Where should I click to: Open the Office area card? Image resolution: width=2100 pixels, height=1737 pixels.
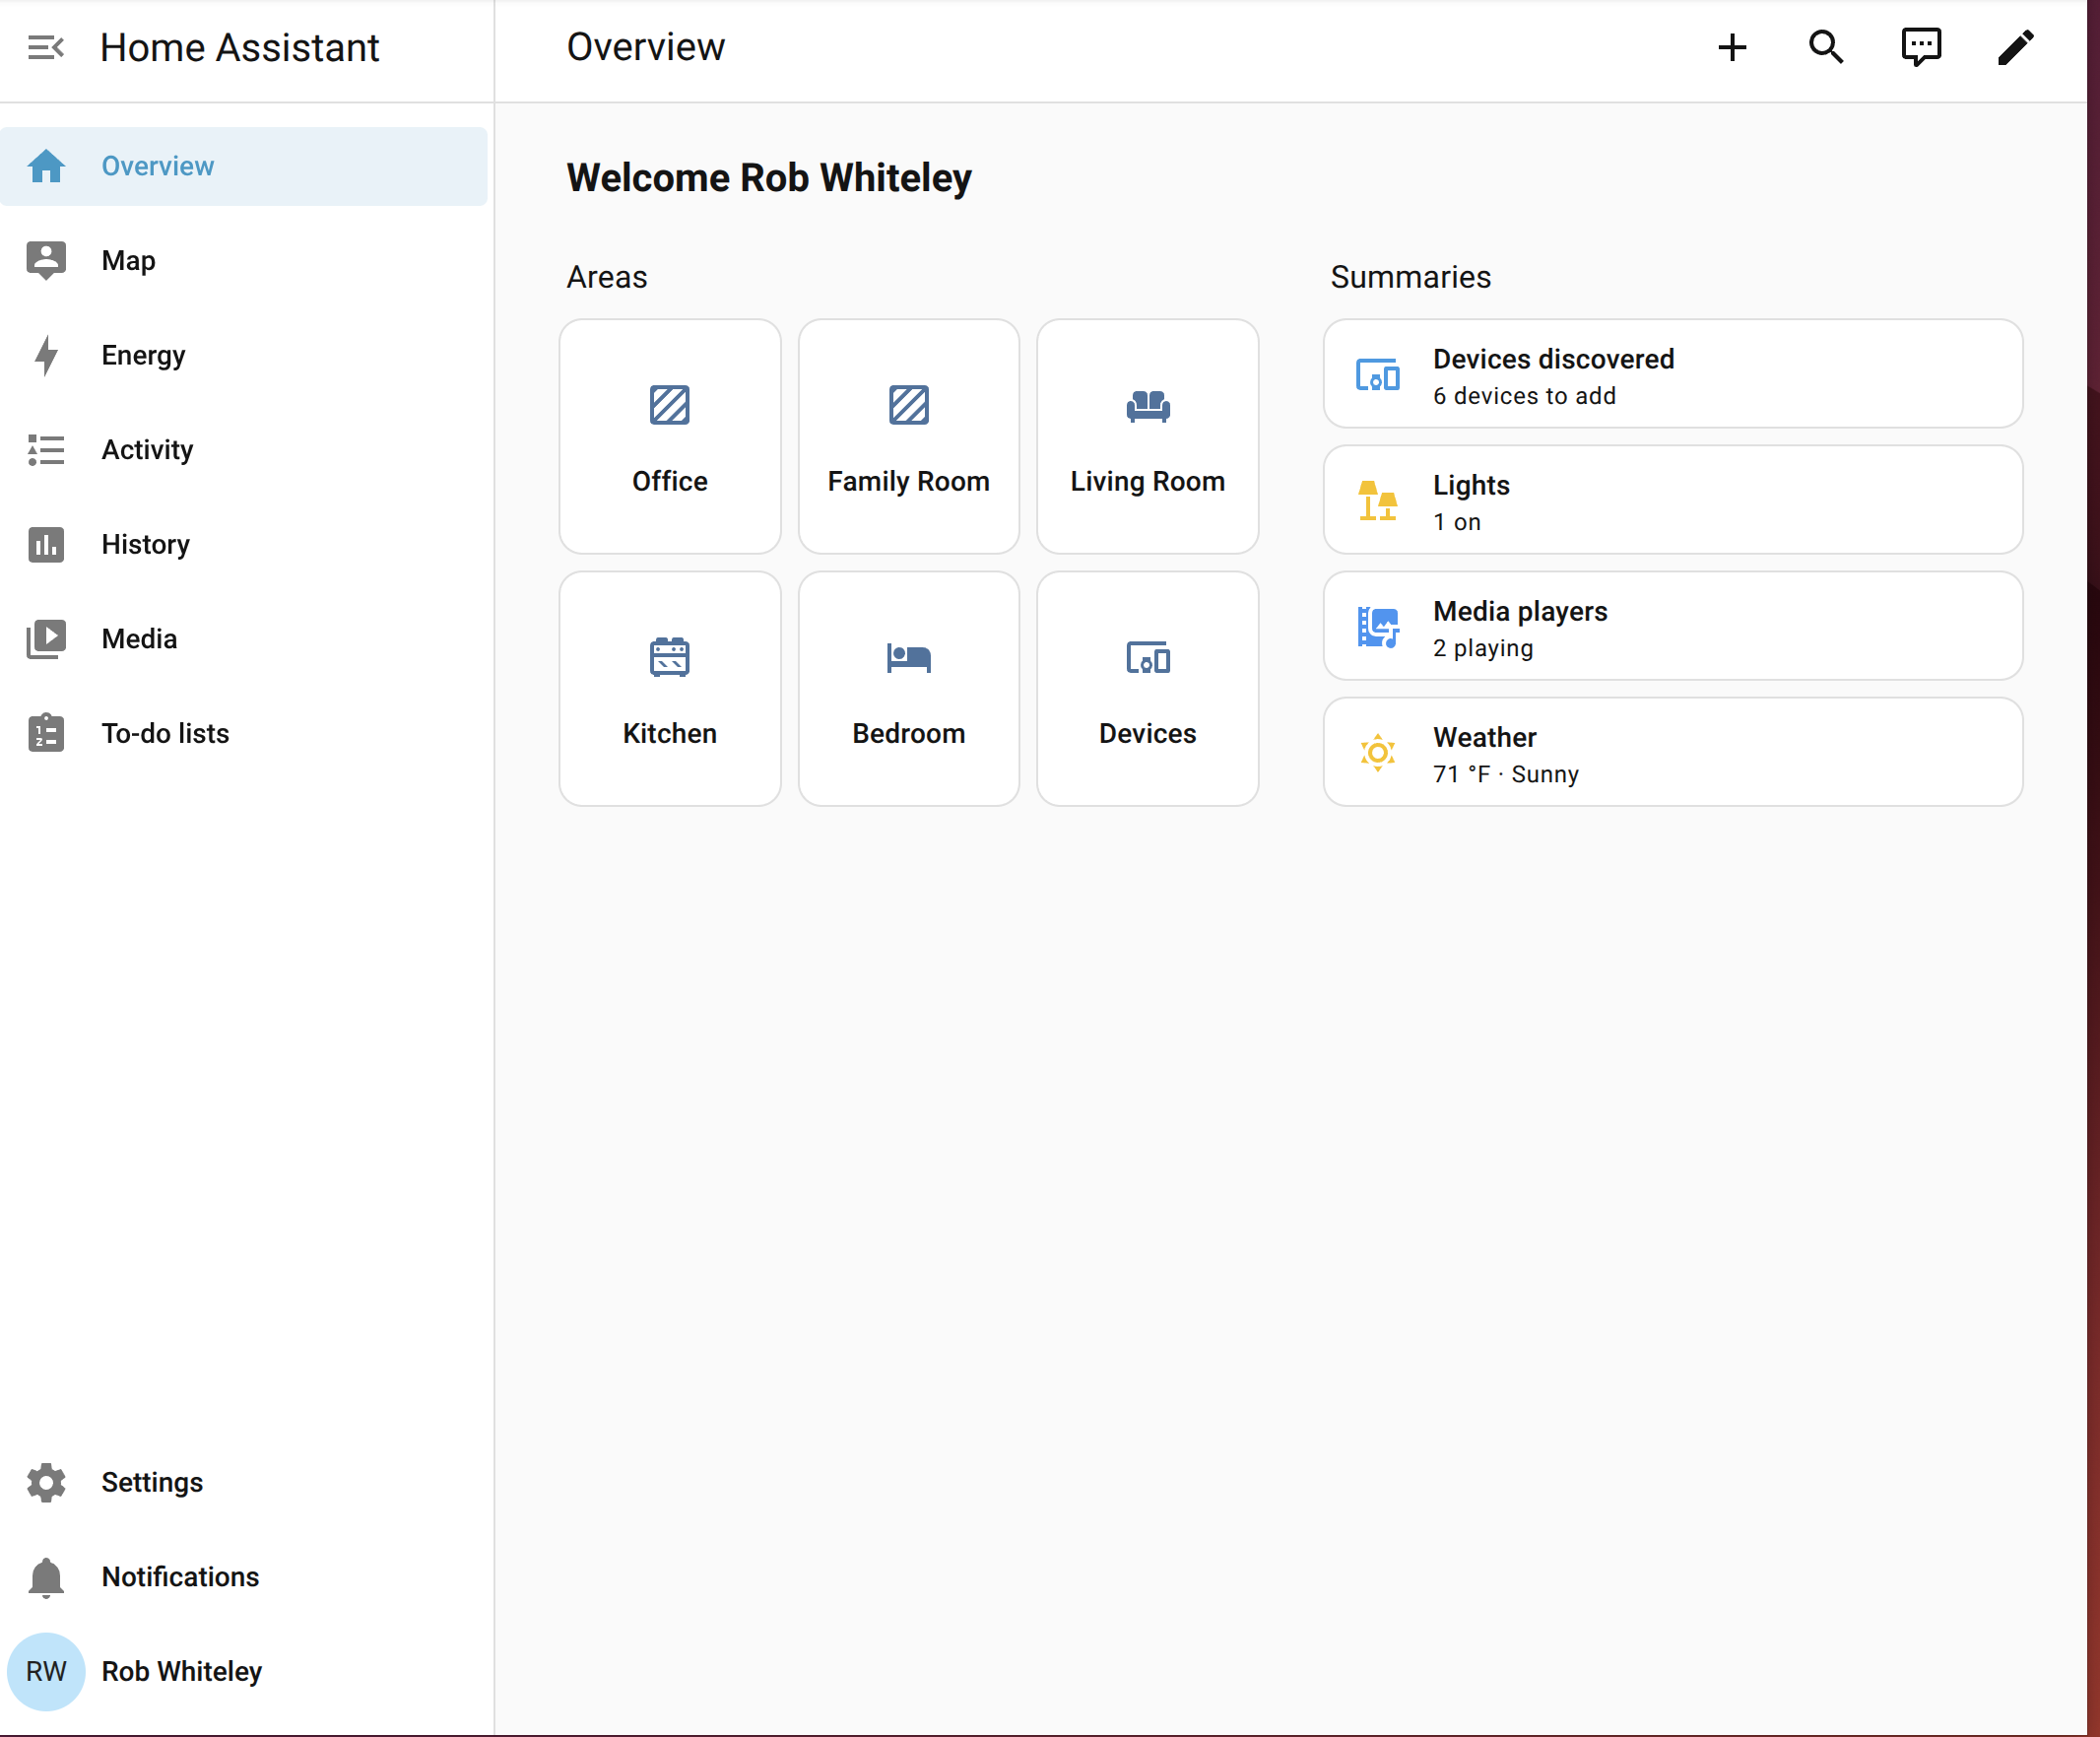[x=669, y=436]
